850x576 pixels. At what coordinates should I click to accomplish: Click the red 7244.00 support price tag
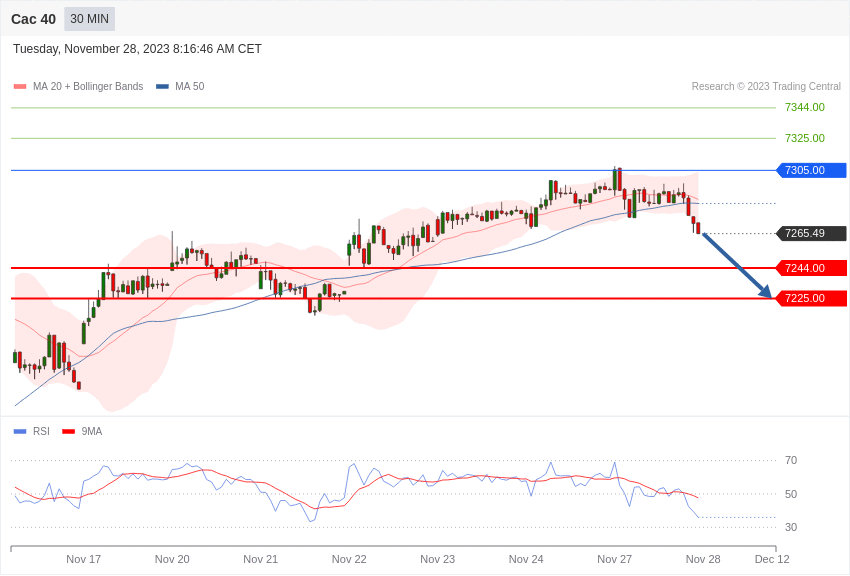point(812,268)
